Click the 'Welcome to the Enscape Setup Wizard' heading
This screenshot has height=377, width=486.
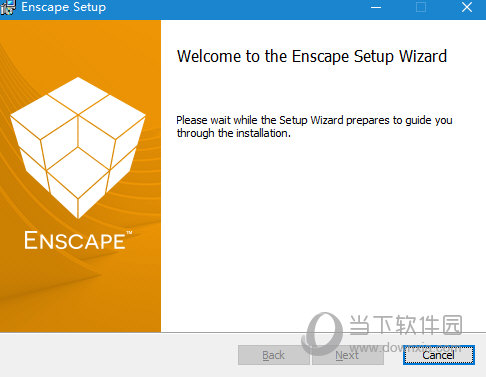312,57
